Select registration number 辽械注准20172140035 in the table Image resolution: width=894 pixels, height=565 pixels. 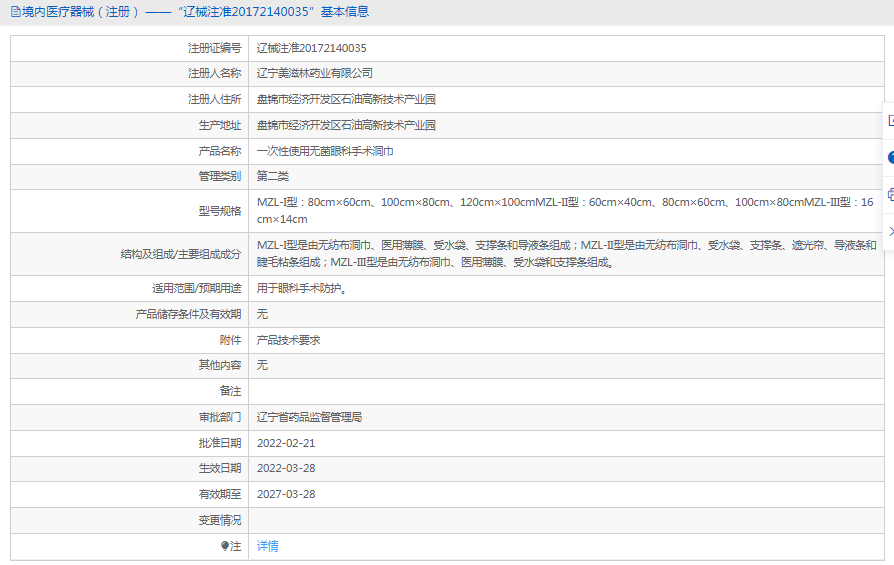click(x=311, y=48)
